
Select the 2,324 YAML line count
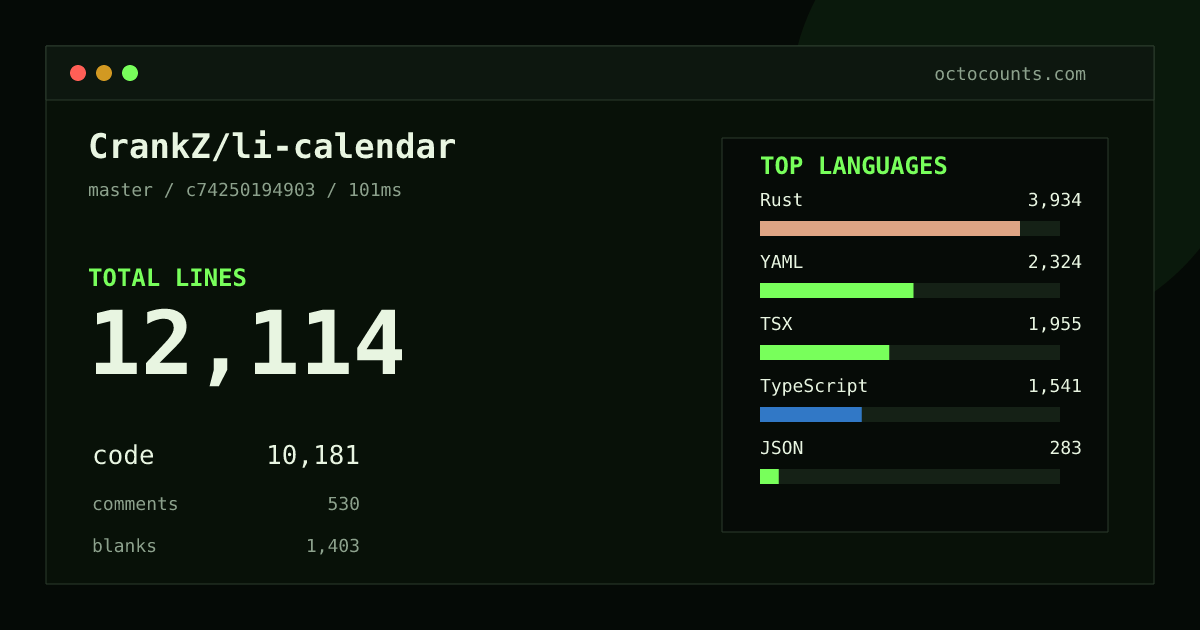[1055, 262]
